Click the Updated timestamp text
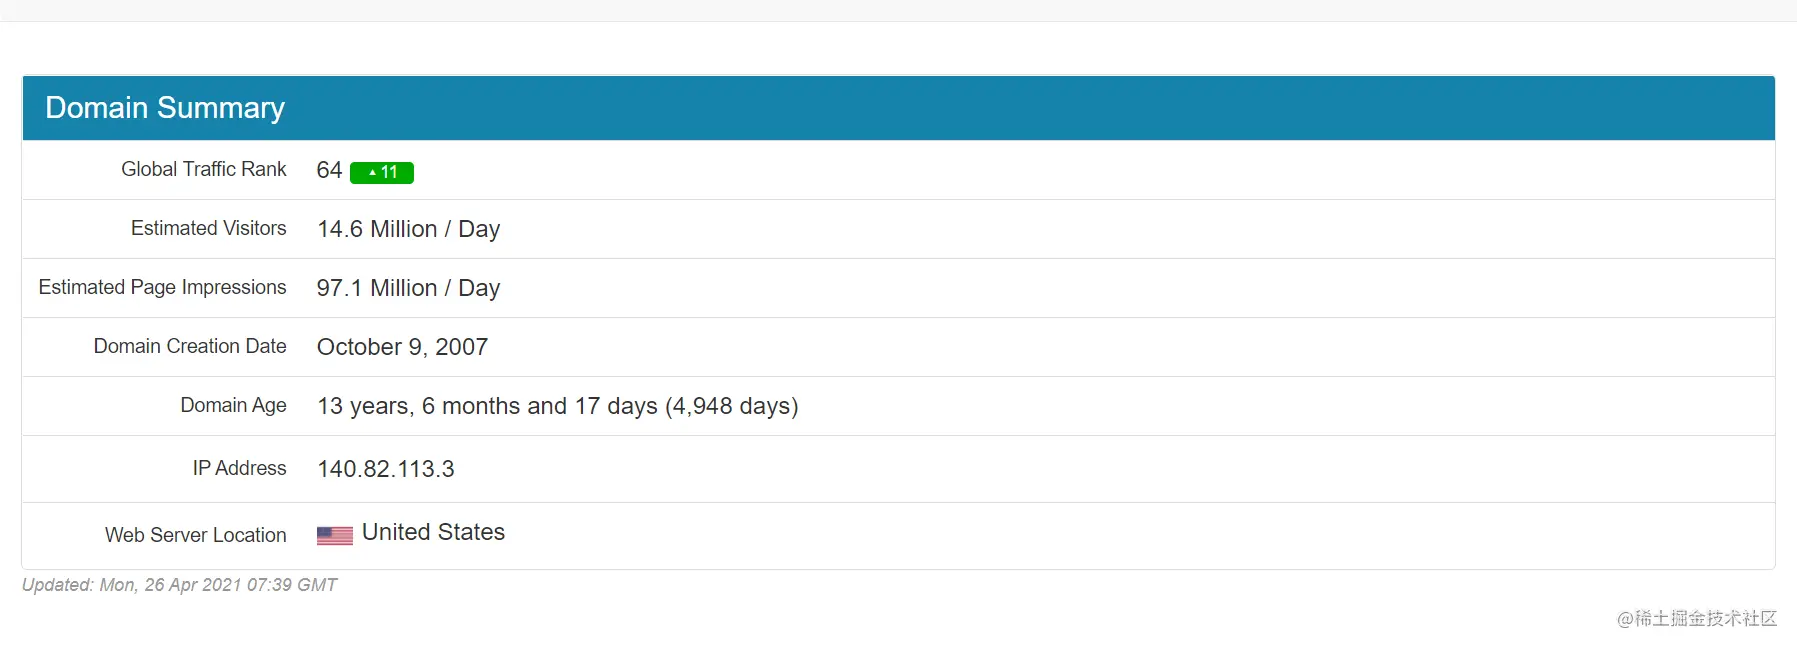Screen dimensions: 1797x648 179,585
